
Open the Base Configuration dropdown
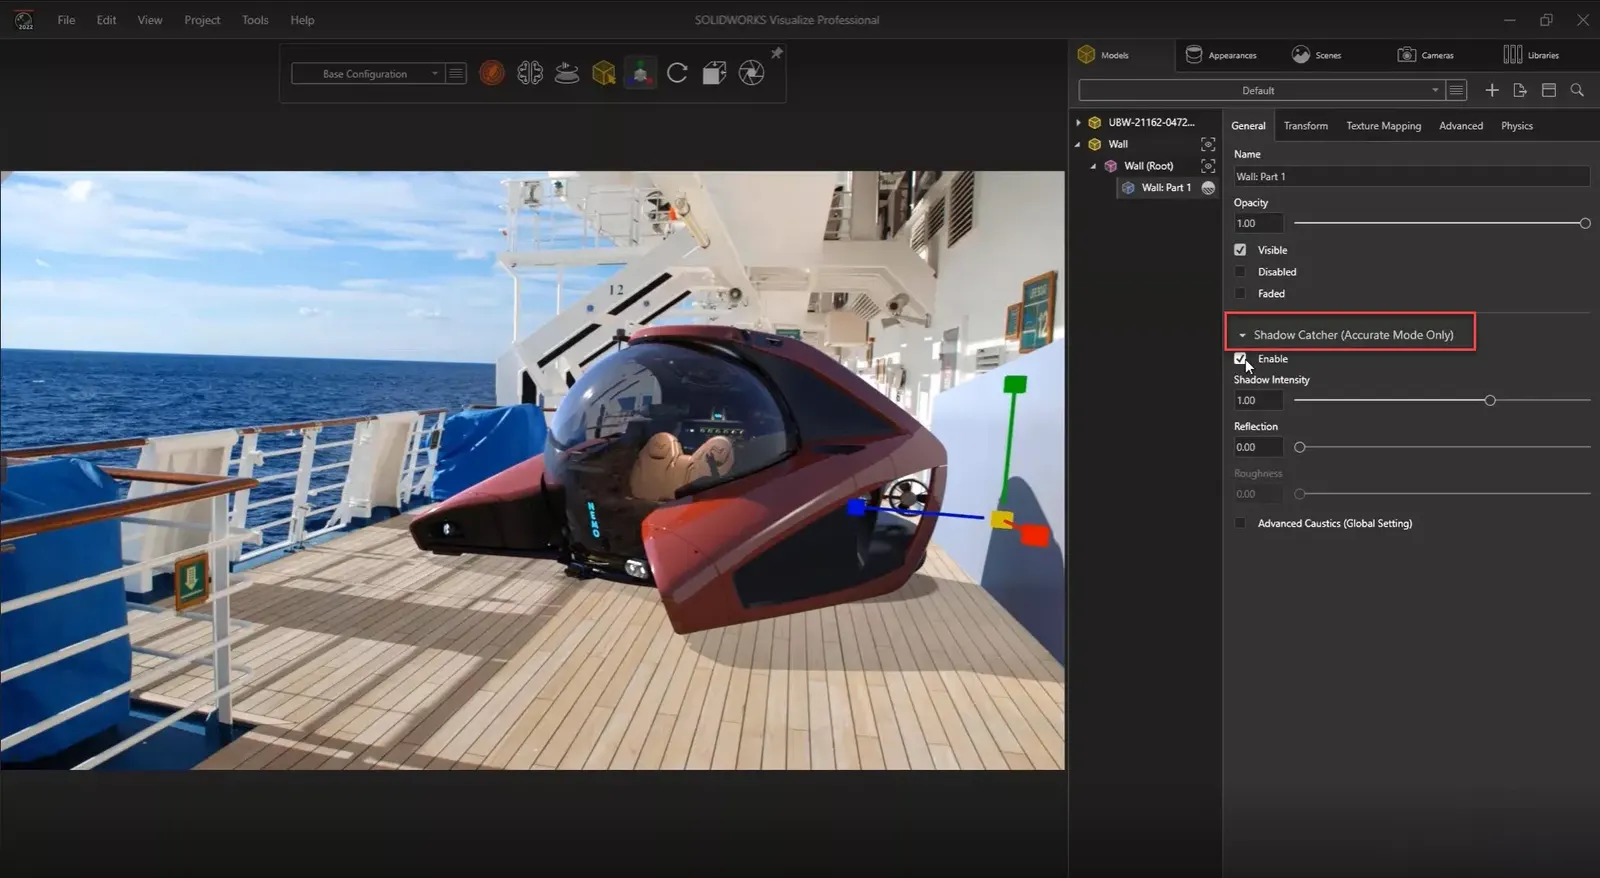[367, 74]
